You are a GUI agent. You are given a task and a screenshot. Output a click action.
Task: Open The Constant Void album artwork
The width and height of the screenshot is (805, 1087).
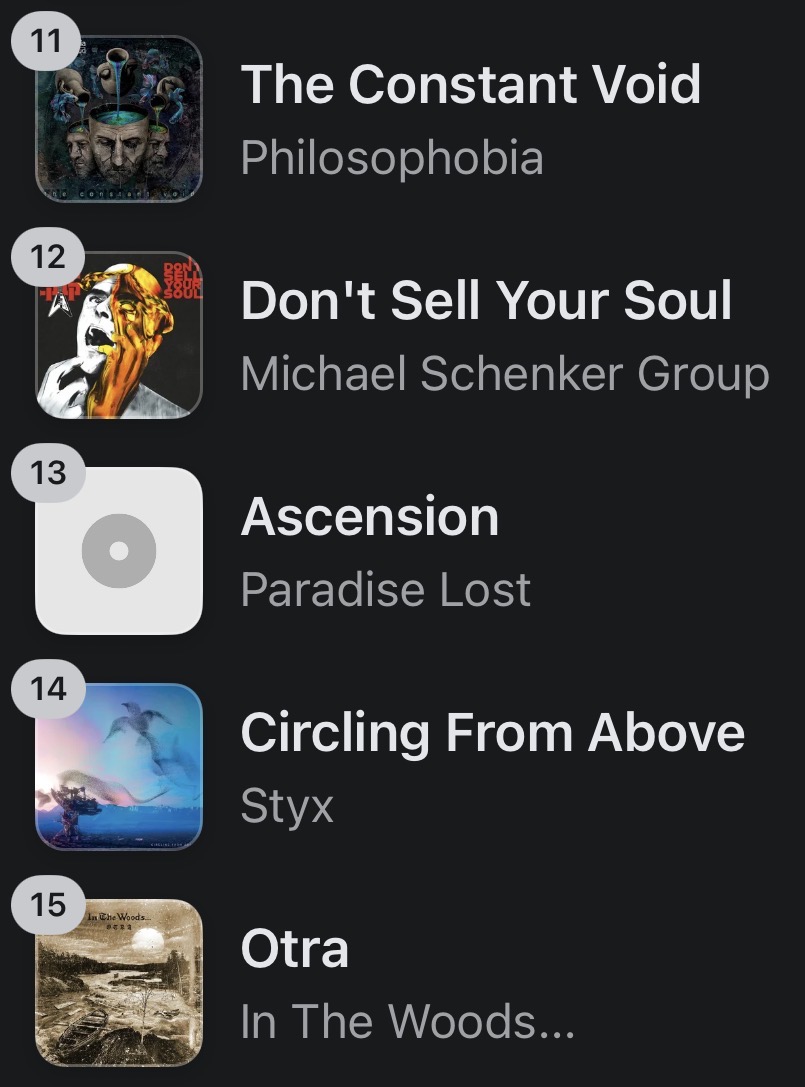119,120
